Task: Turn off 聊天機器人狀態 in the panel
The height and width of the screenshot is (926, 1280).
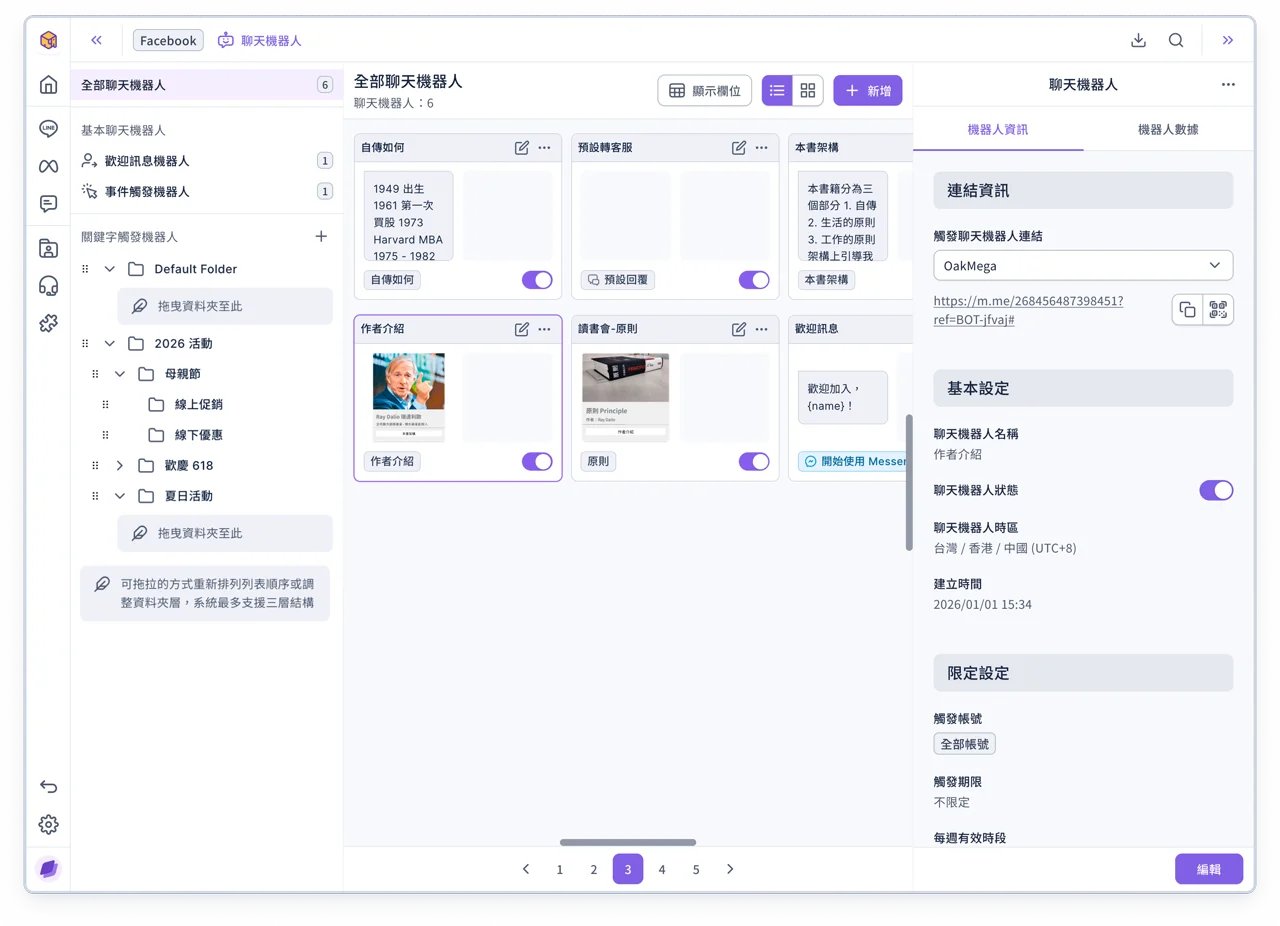Action: (1216, 490)
